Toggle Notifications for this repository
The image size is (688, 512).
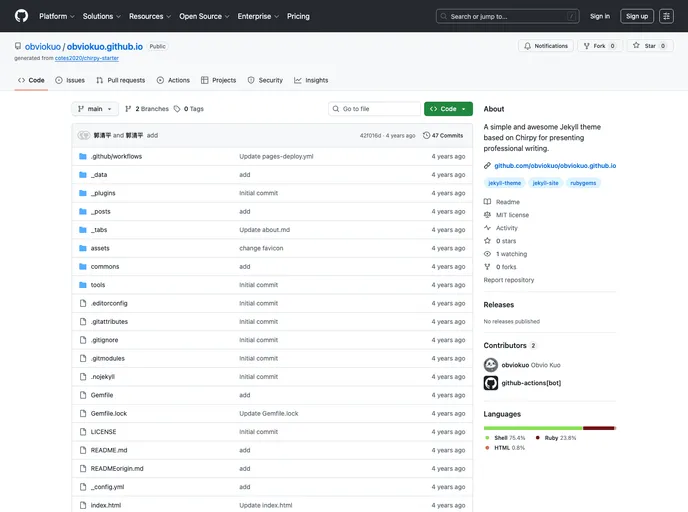coord(545,46)
